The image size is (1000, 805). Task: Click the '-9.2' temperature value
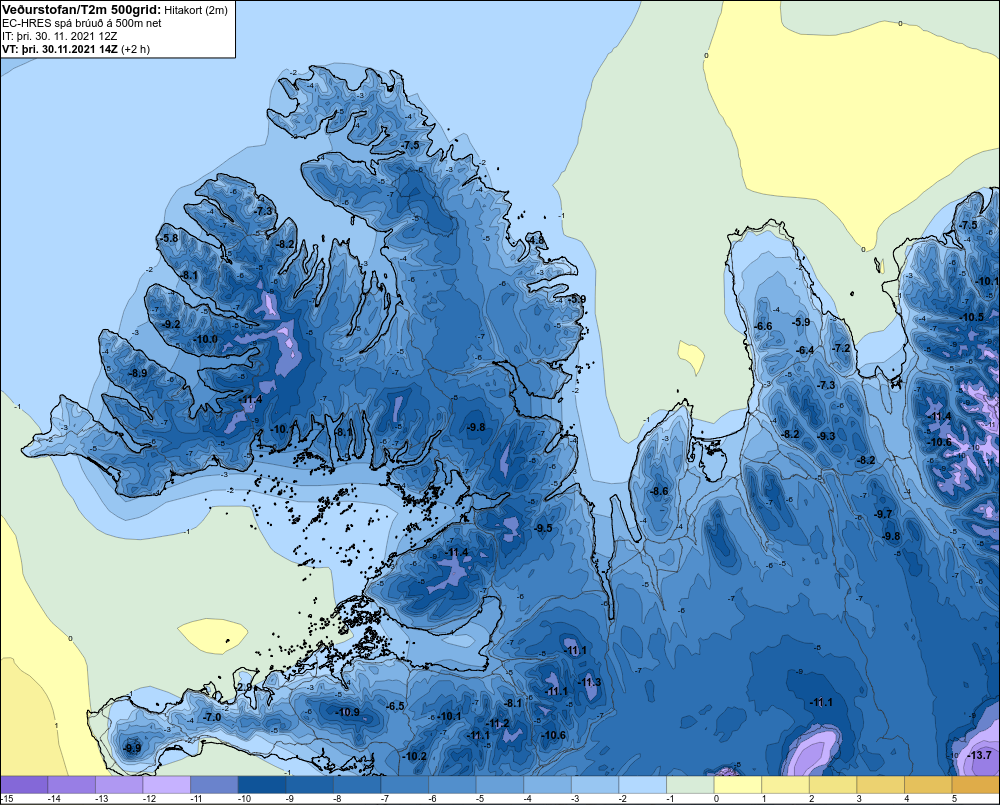pos(171,324)
